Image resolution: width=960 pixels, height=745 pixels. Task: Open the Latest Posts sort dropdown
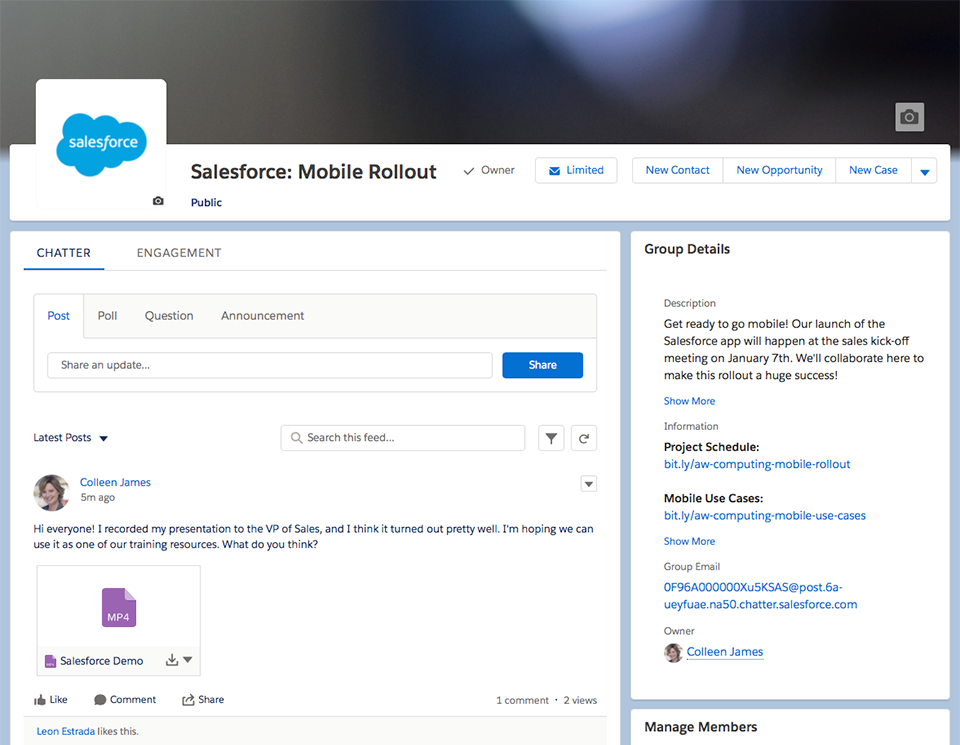[x=71, y=438]
